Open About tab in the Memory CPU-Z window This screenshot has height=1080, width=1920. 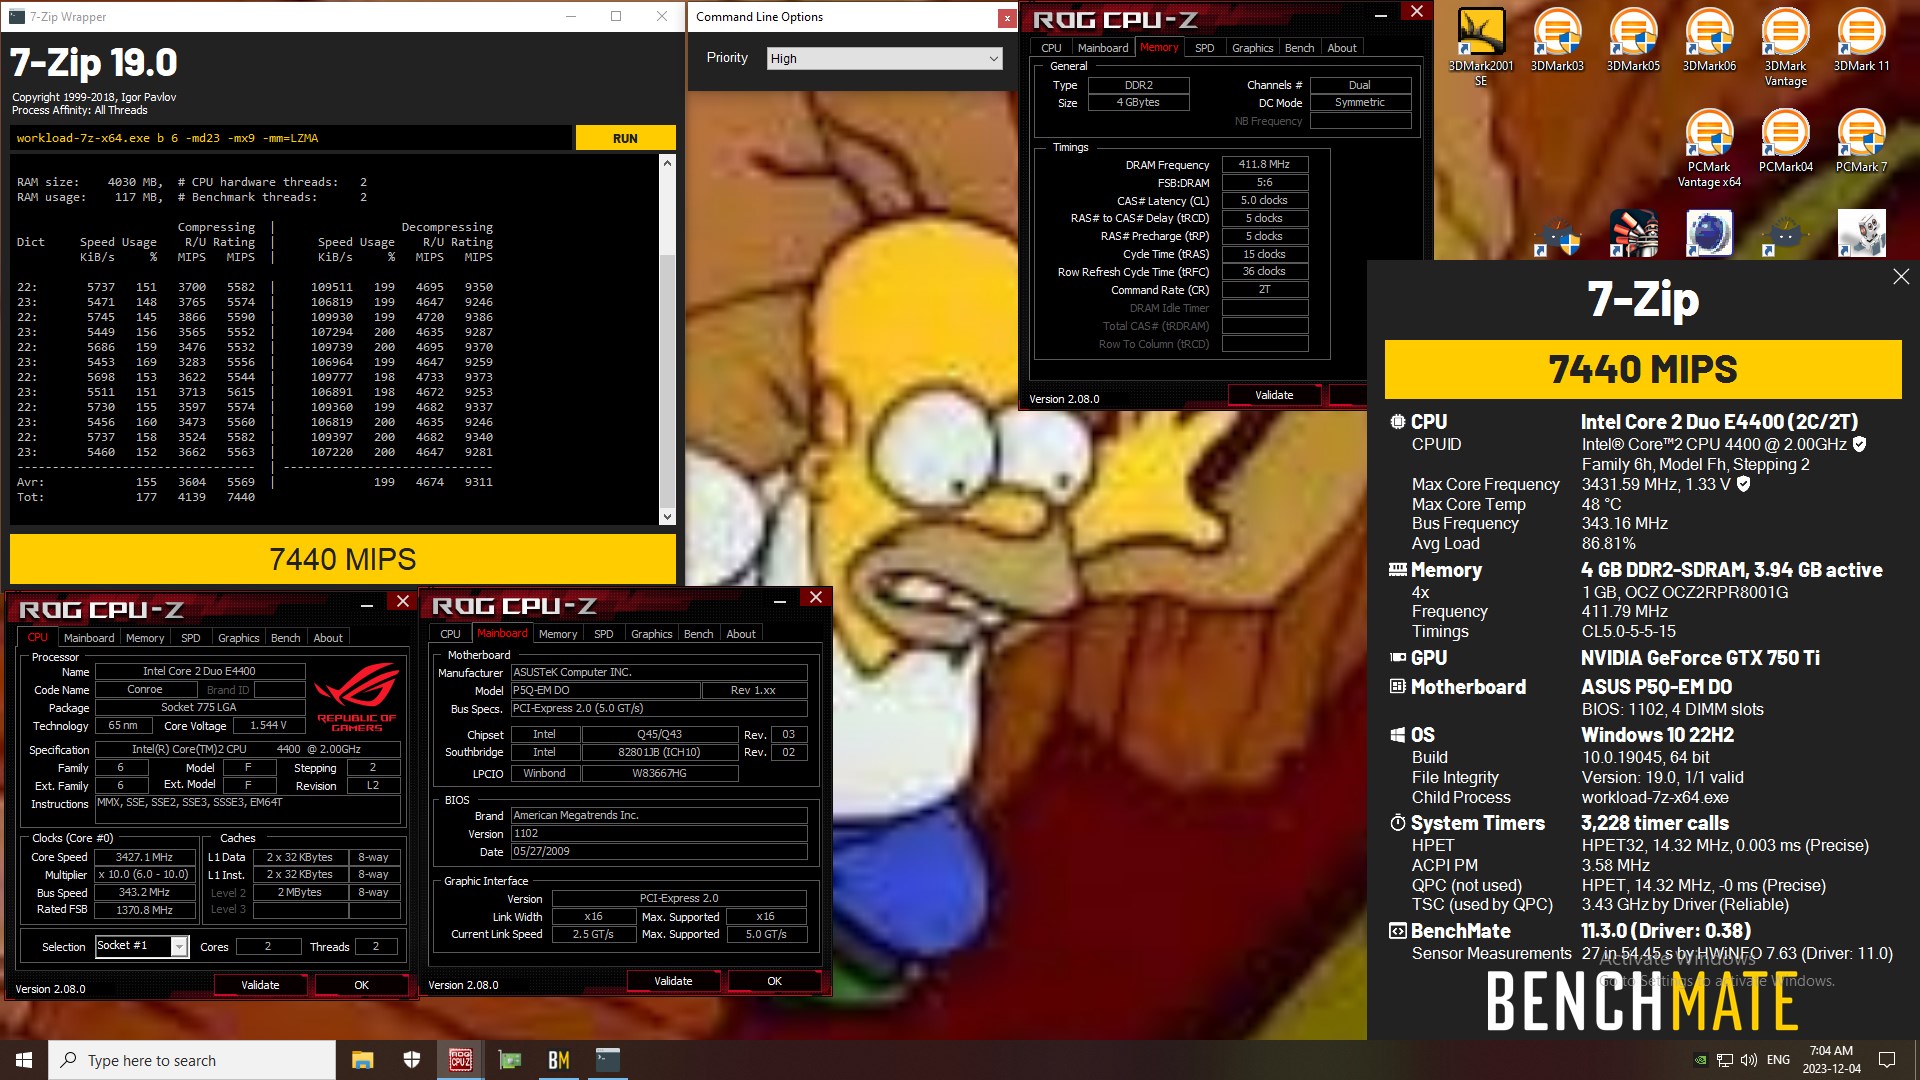pyautogui.click(x=1342, y=48)
